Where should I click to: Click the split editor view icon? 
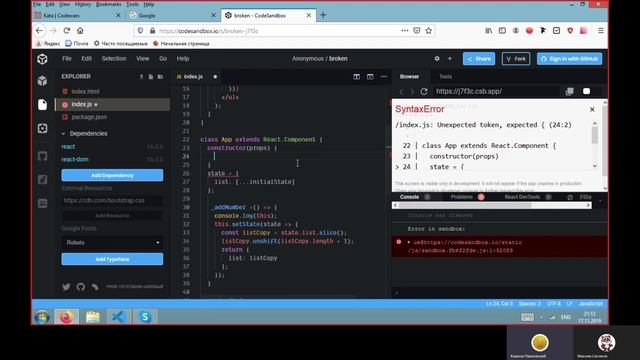pyautogui.click(x=356, y=77)
